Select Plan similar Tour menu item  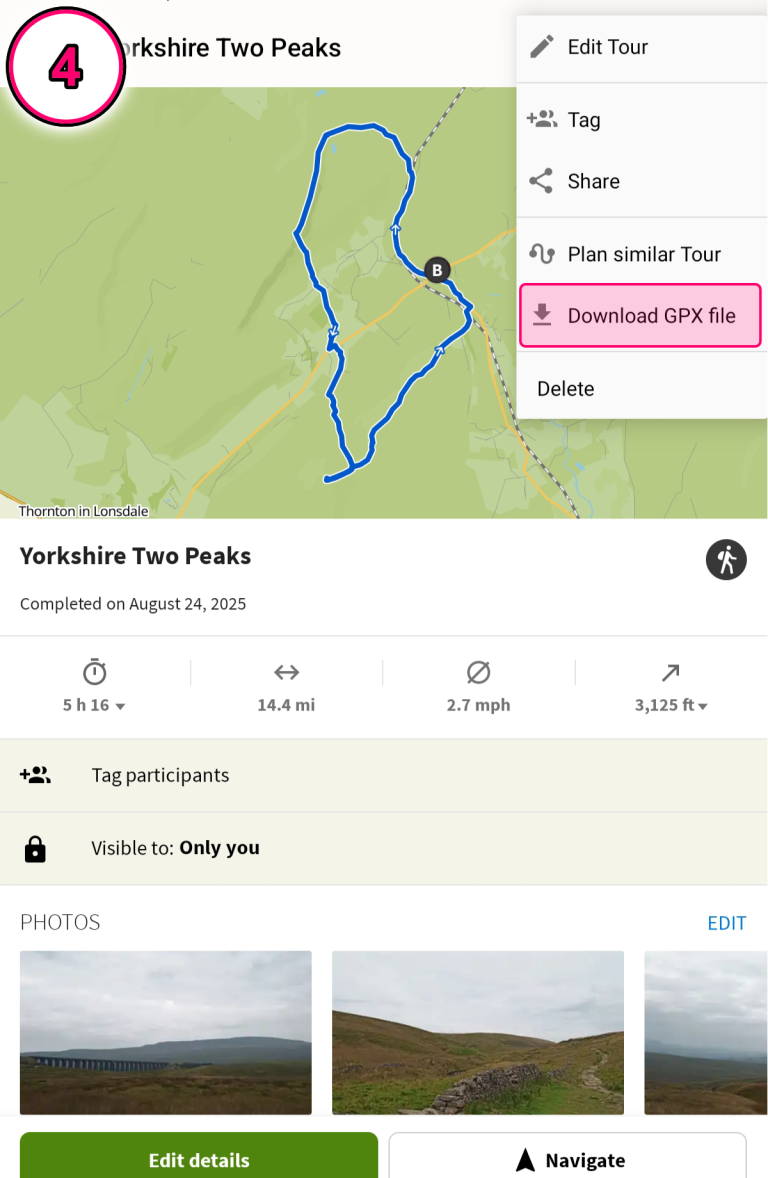644,254
